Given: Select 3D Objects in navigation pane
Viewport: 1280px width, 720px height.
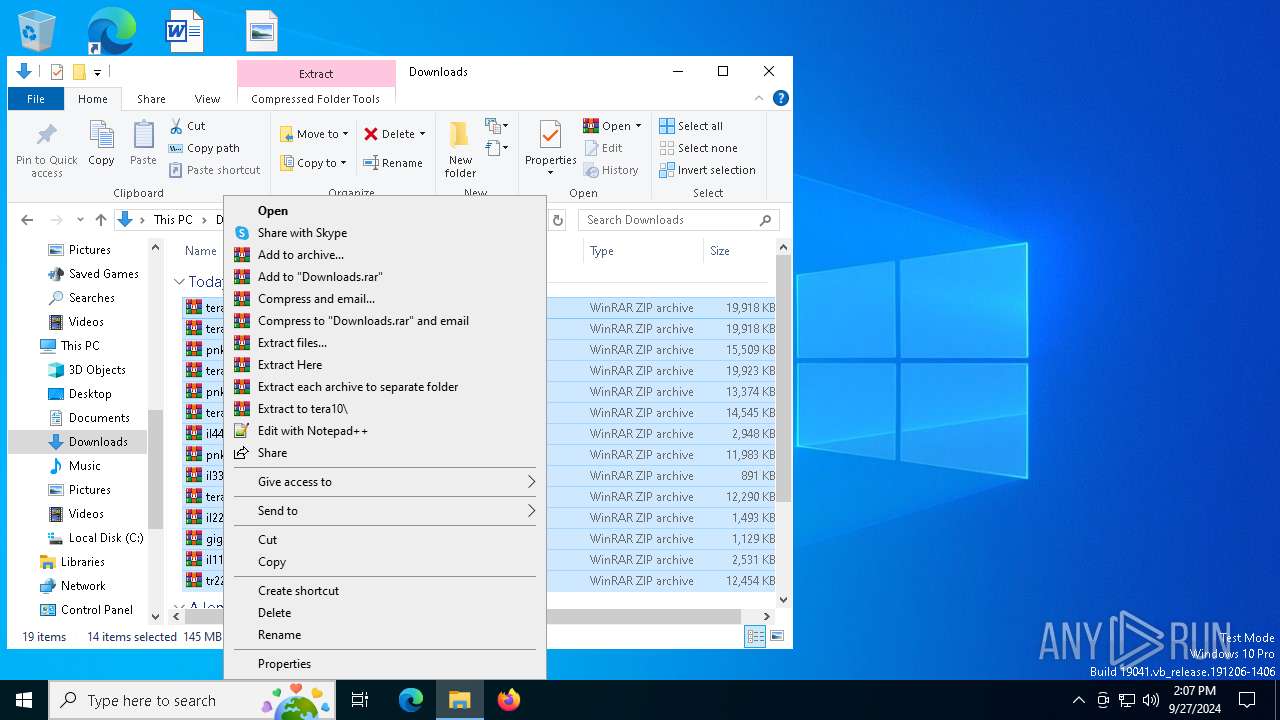Looking at the screenshot, I should pyautogui.click(x=96, y=370).
